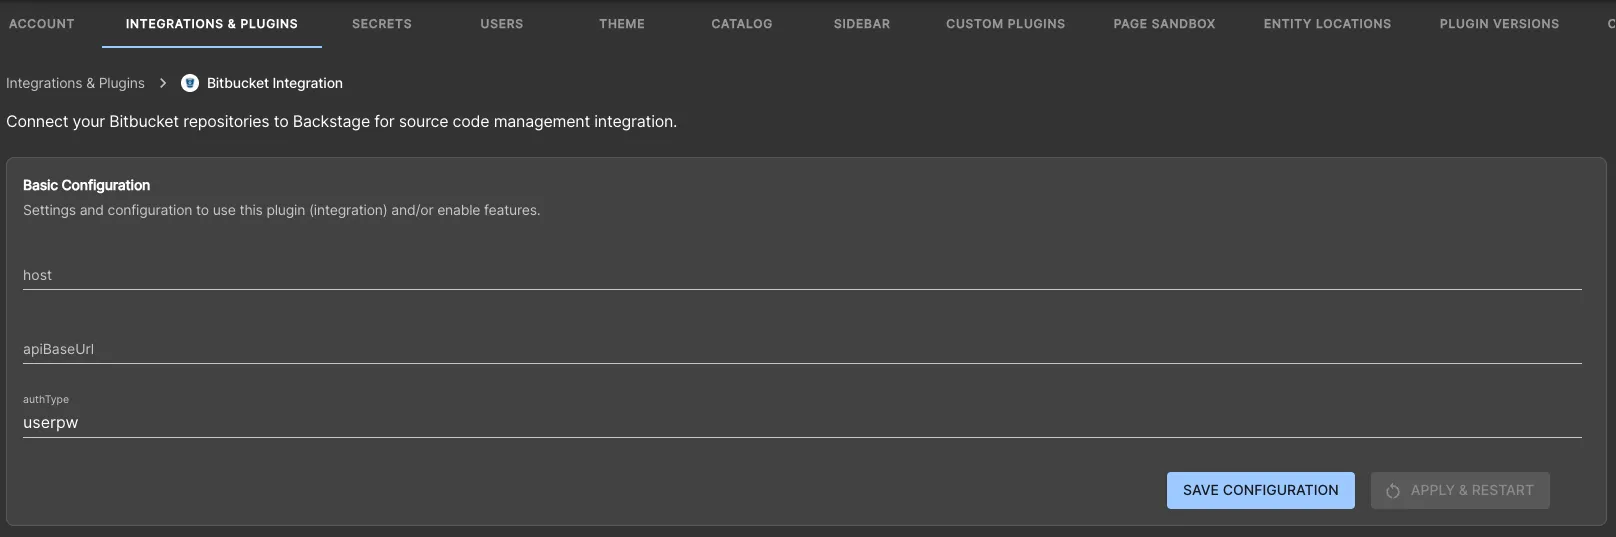The width and height of the screenshot is (1616, 537).
Task: Select the Custom Plugins tab
Action: pos(1006,23)
